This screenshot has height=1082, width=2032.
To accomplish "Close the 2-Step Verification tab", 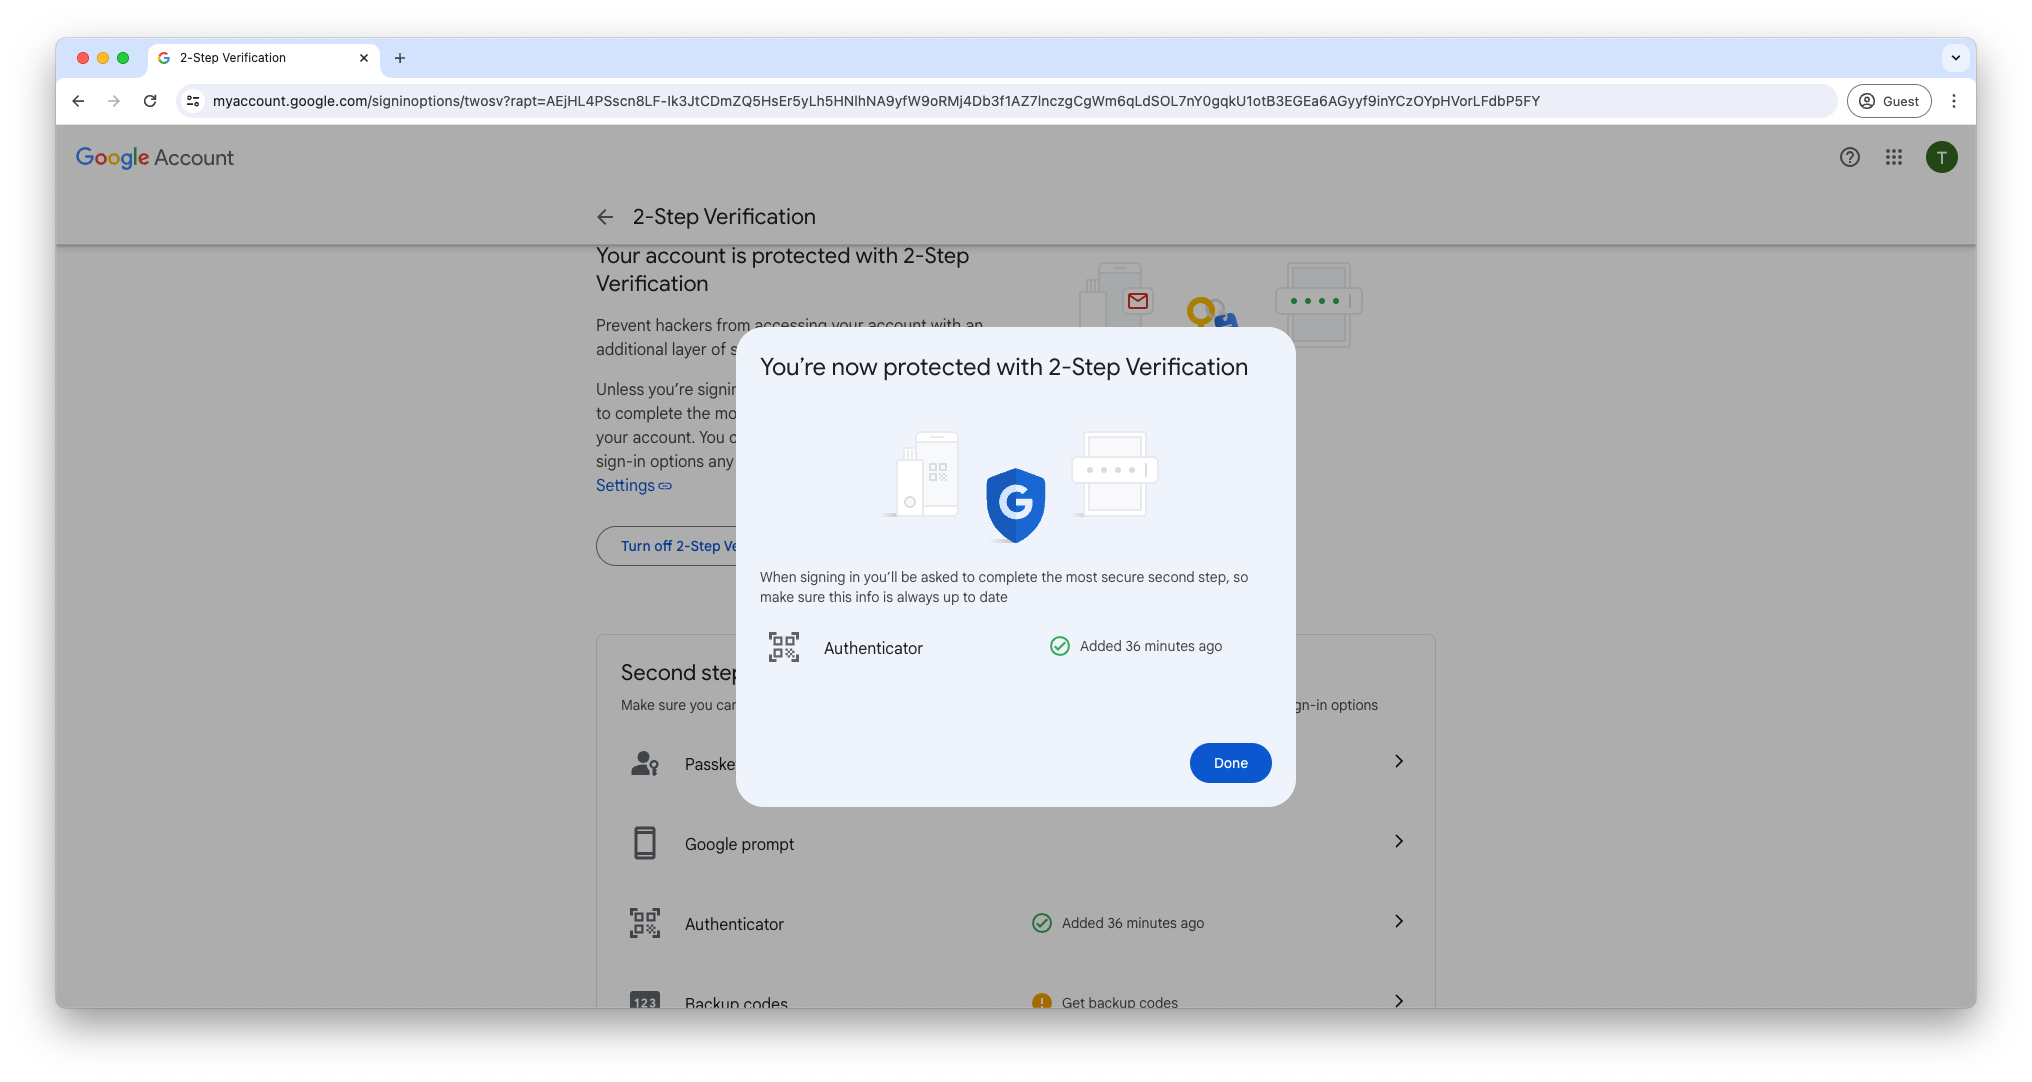I will (x=363, y=58).
